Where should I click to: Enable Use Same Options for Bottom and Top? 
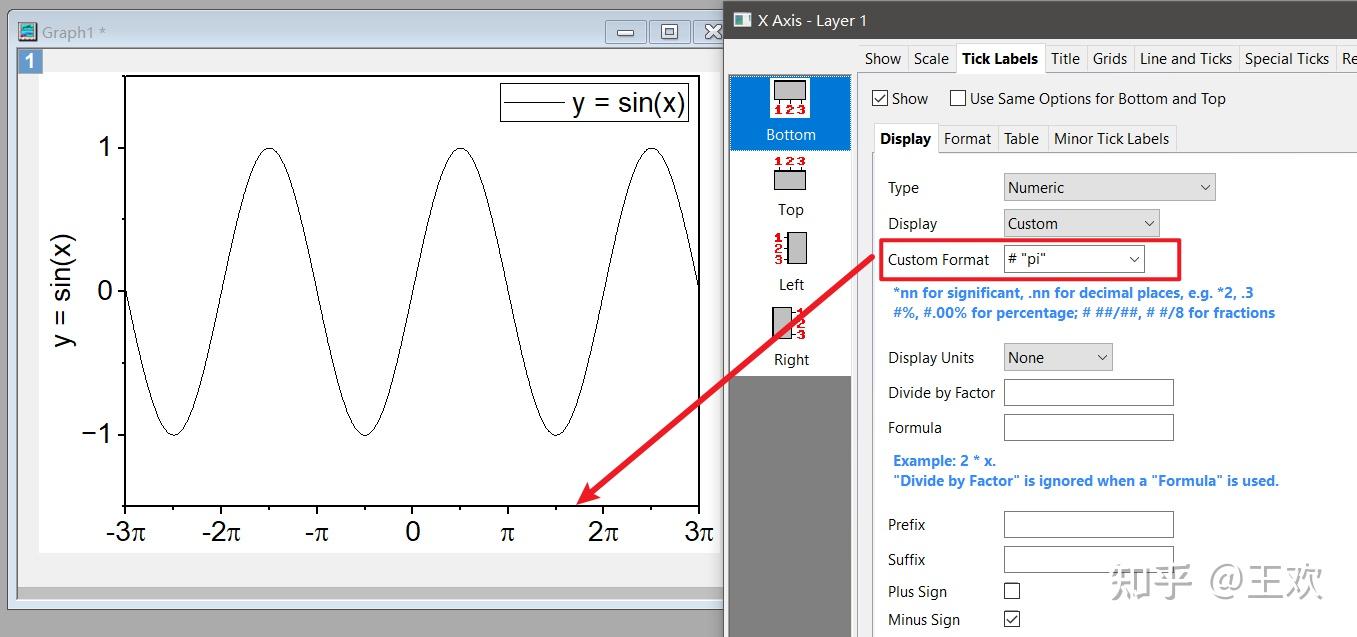pos(958,98)
